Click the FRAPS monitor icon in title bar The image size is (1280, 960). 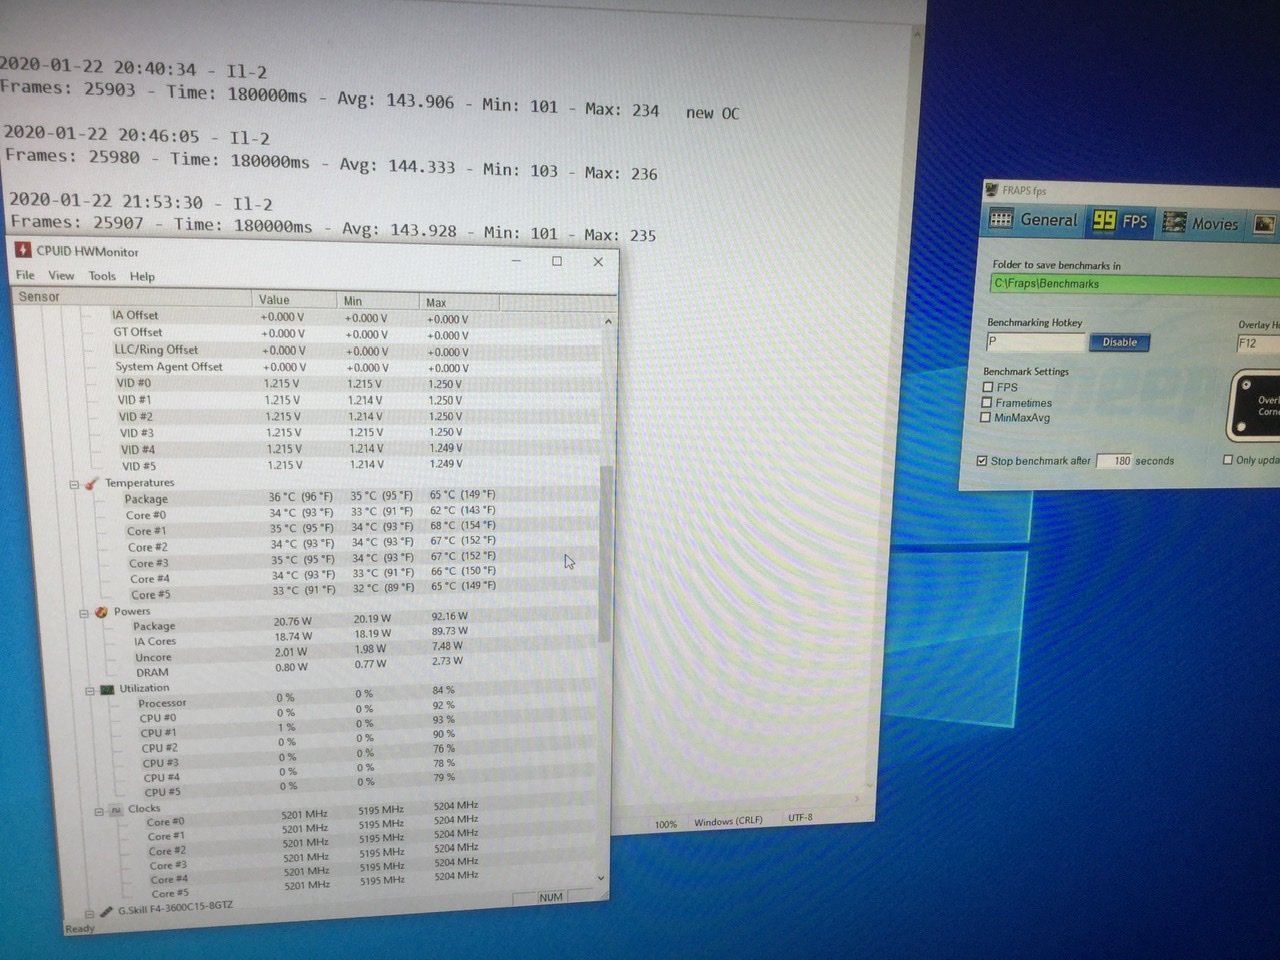991,189
